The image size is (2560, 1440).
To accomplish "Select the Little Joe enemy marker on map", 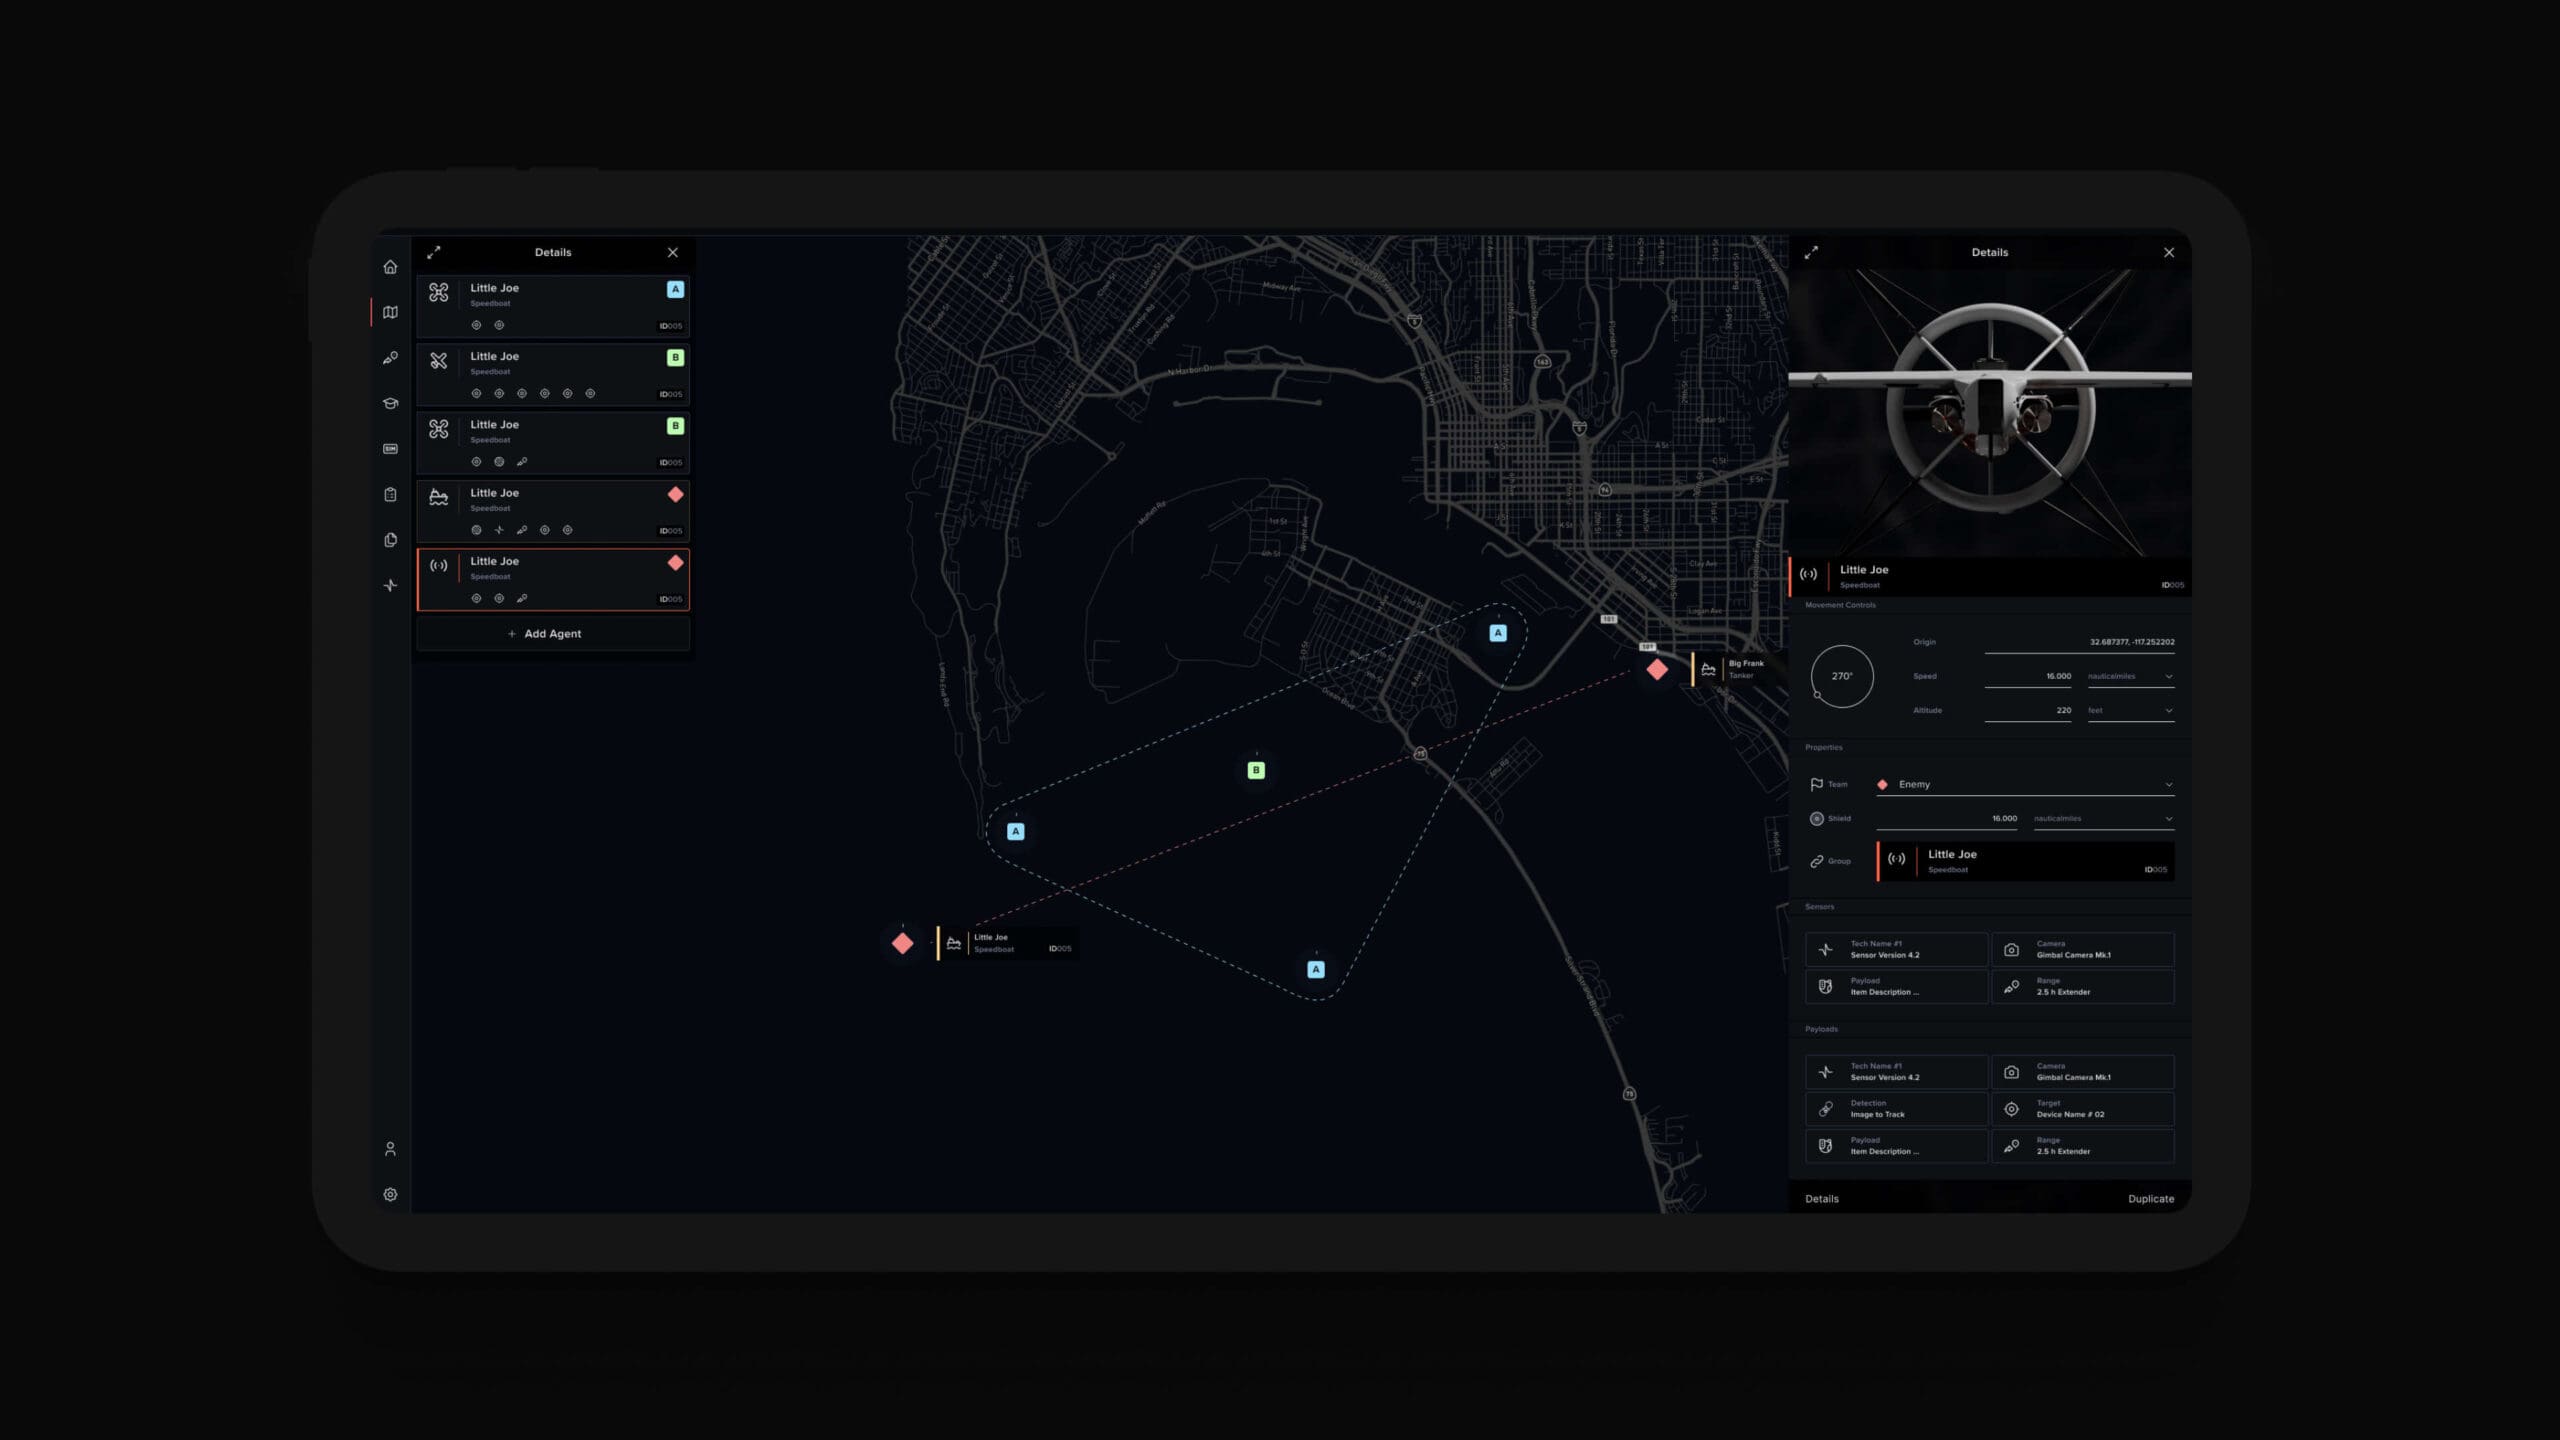I will (902, 943).
